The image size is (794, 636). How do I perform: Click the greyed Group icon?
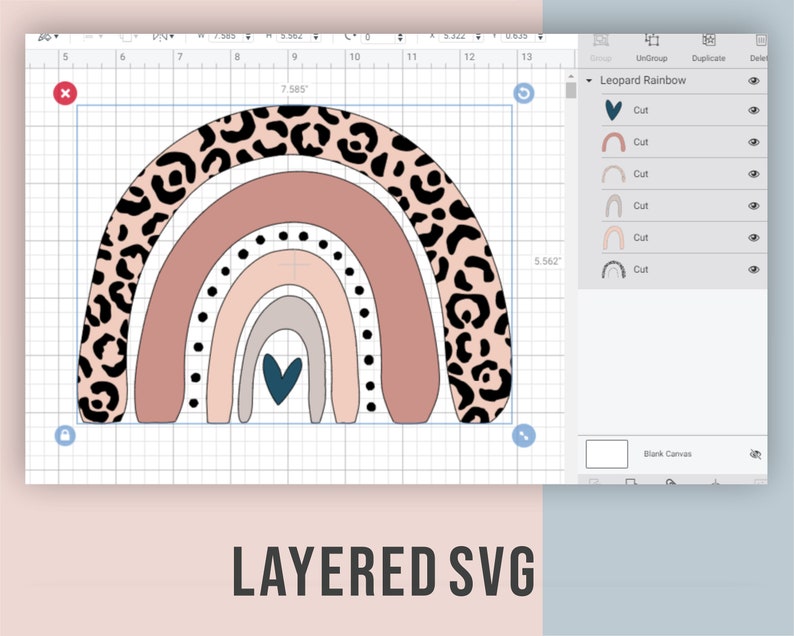click(601, 42)
